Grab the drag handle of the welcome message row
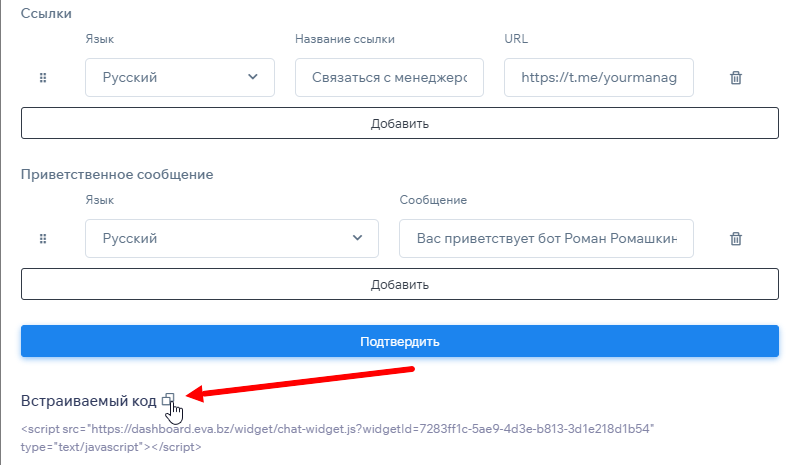Image resolution: width=796 pixels, height=465 pixels. click(43, 239)
